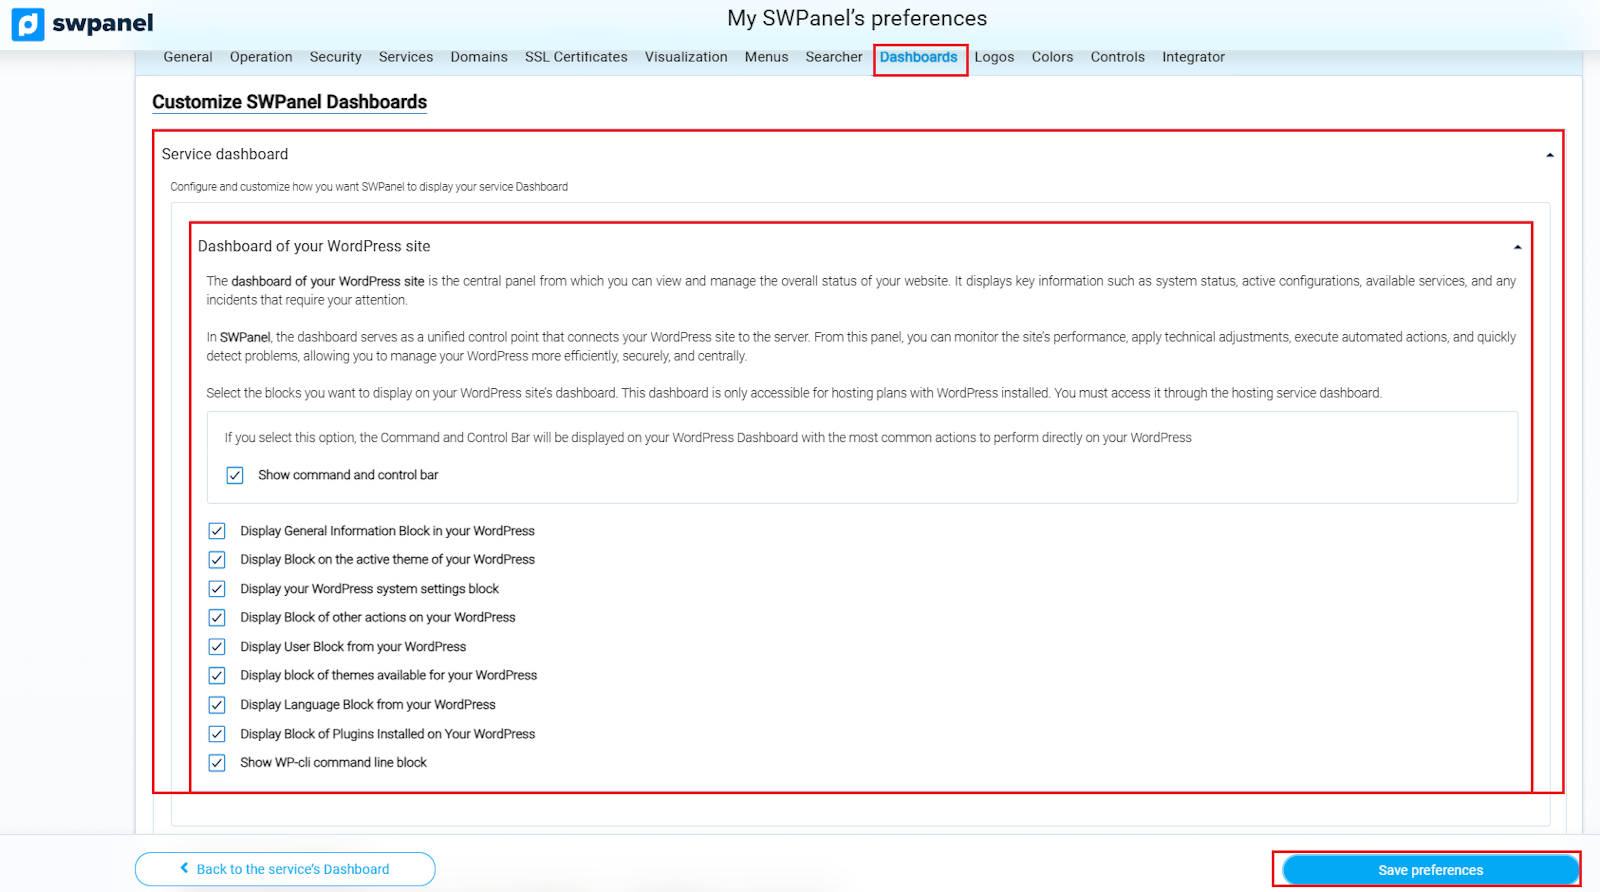Disable Display Block on the active theme
Viewport: 1600px width, 892px height.
[x=217, y=560]
